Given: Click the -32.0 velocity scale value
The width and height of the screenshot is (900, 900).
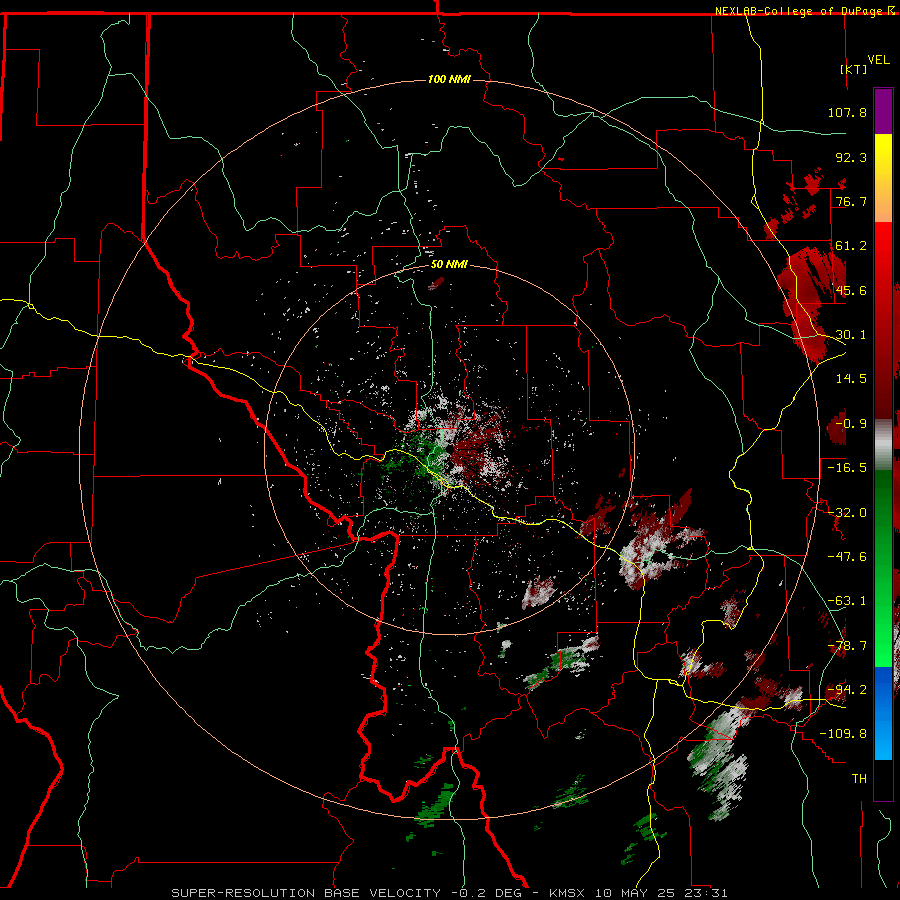Looking at the screenshot, I should click(847, 513).
